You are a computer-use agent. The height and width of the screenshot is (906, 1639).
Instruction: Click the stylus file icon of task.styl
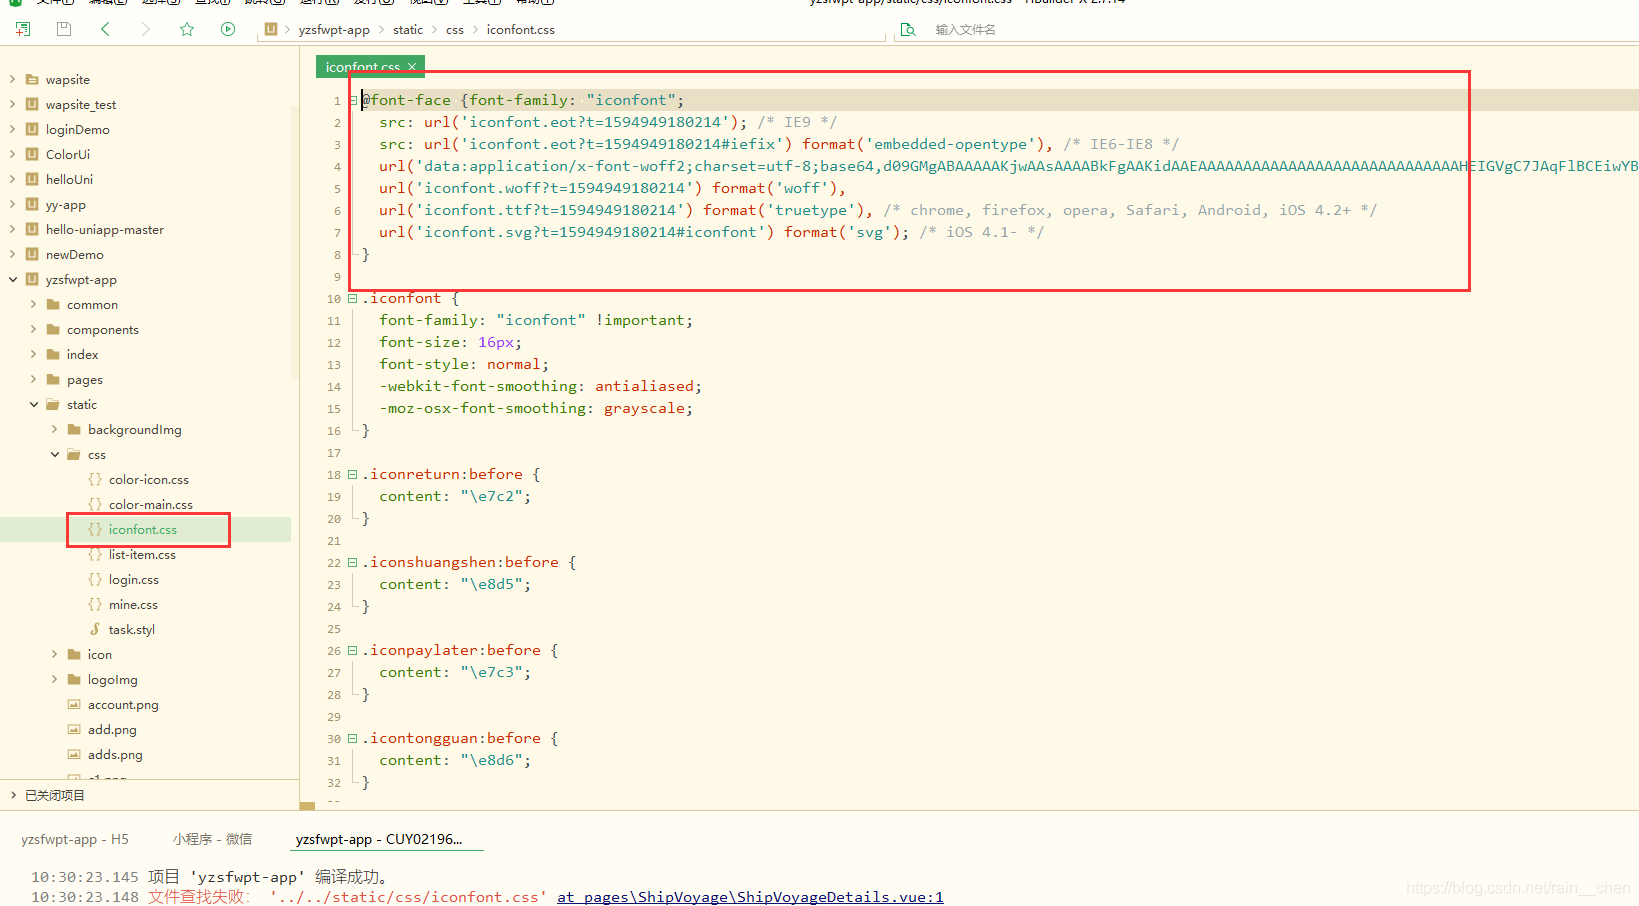click(x=95, y=629)
